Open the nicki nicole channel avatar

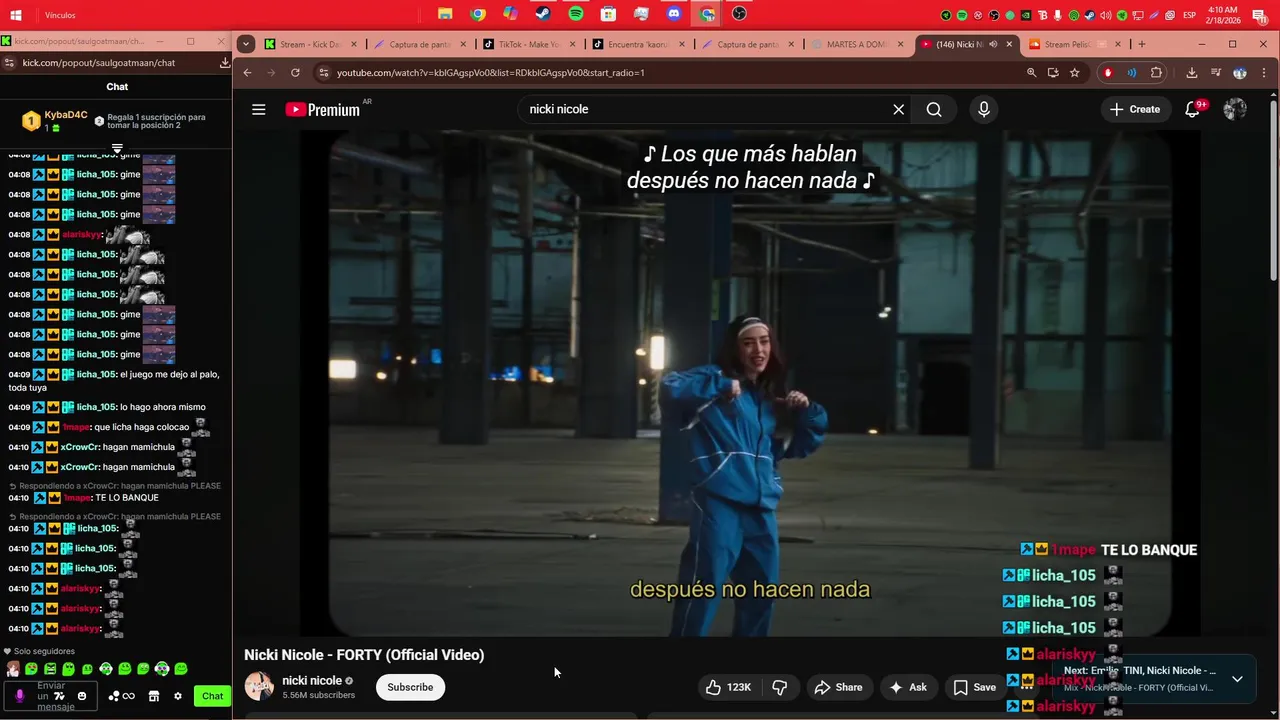point(259,686)
